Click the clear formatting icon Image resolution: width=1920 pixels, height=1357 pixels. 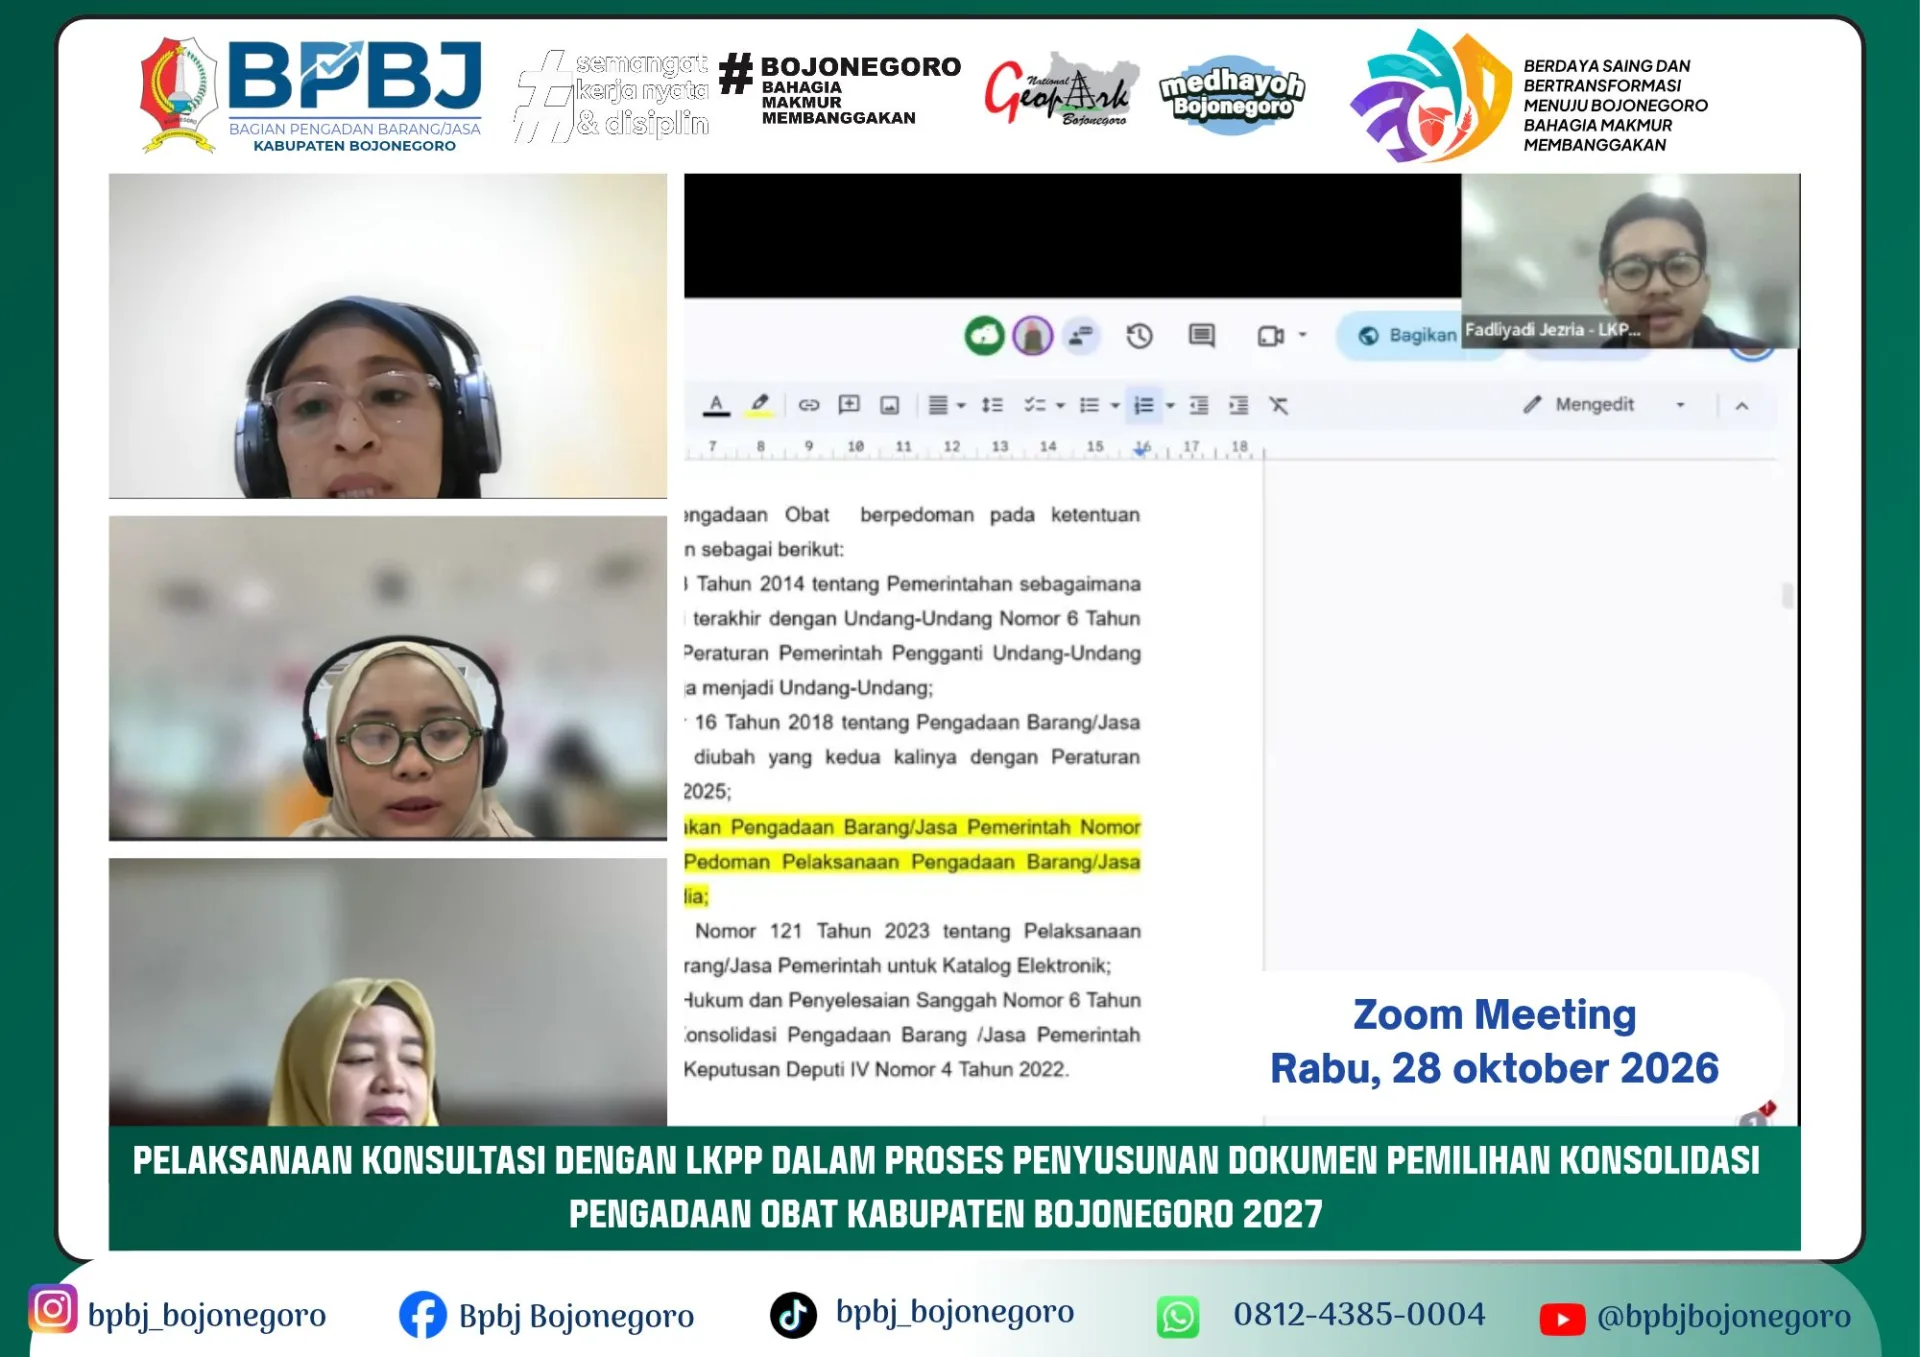pyautogui.click(x=1279, y=405)
